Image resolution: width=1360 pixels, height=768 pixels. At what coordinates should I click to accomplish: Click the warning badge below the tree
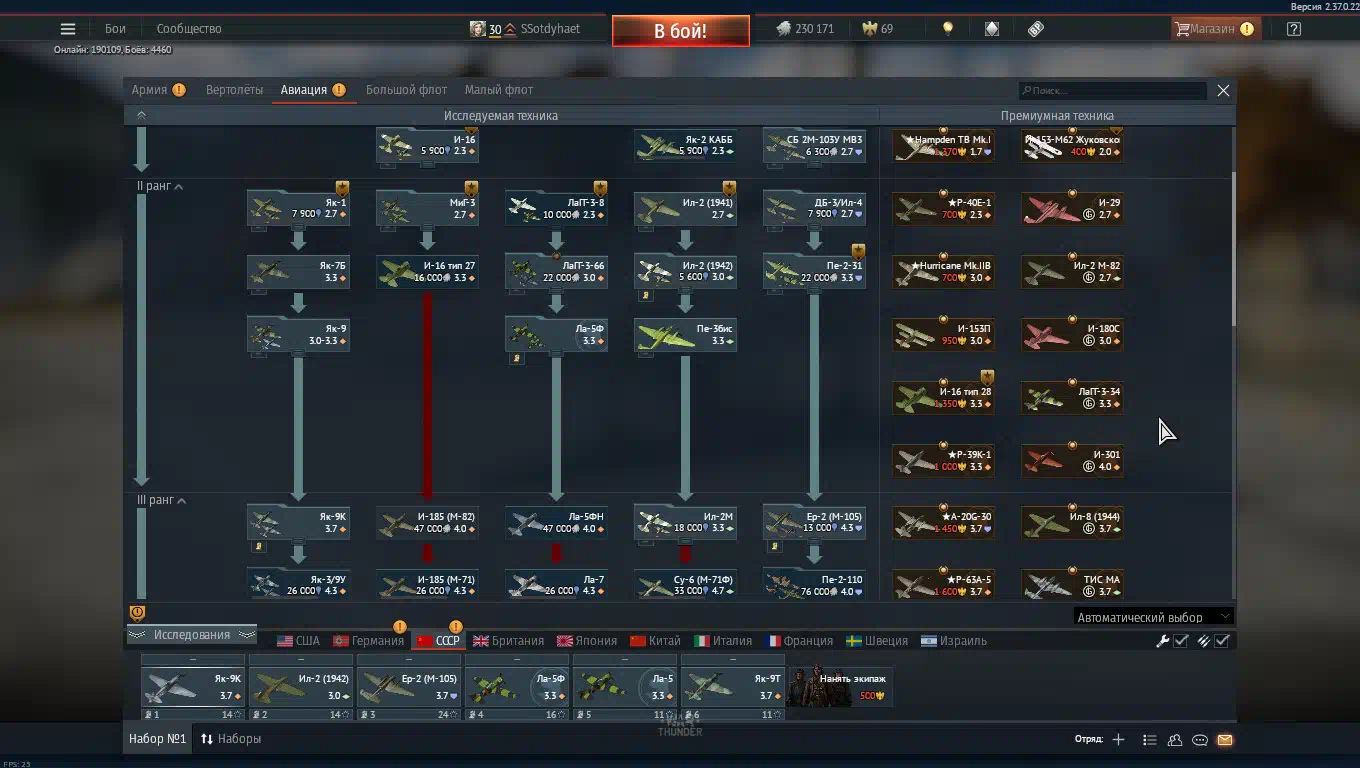(138, 613)
